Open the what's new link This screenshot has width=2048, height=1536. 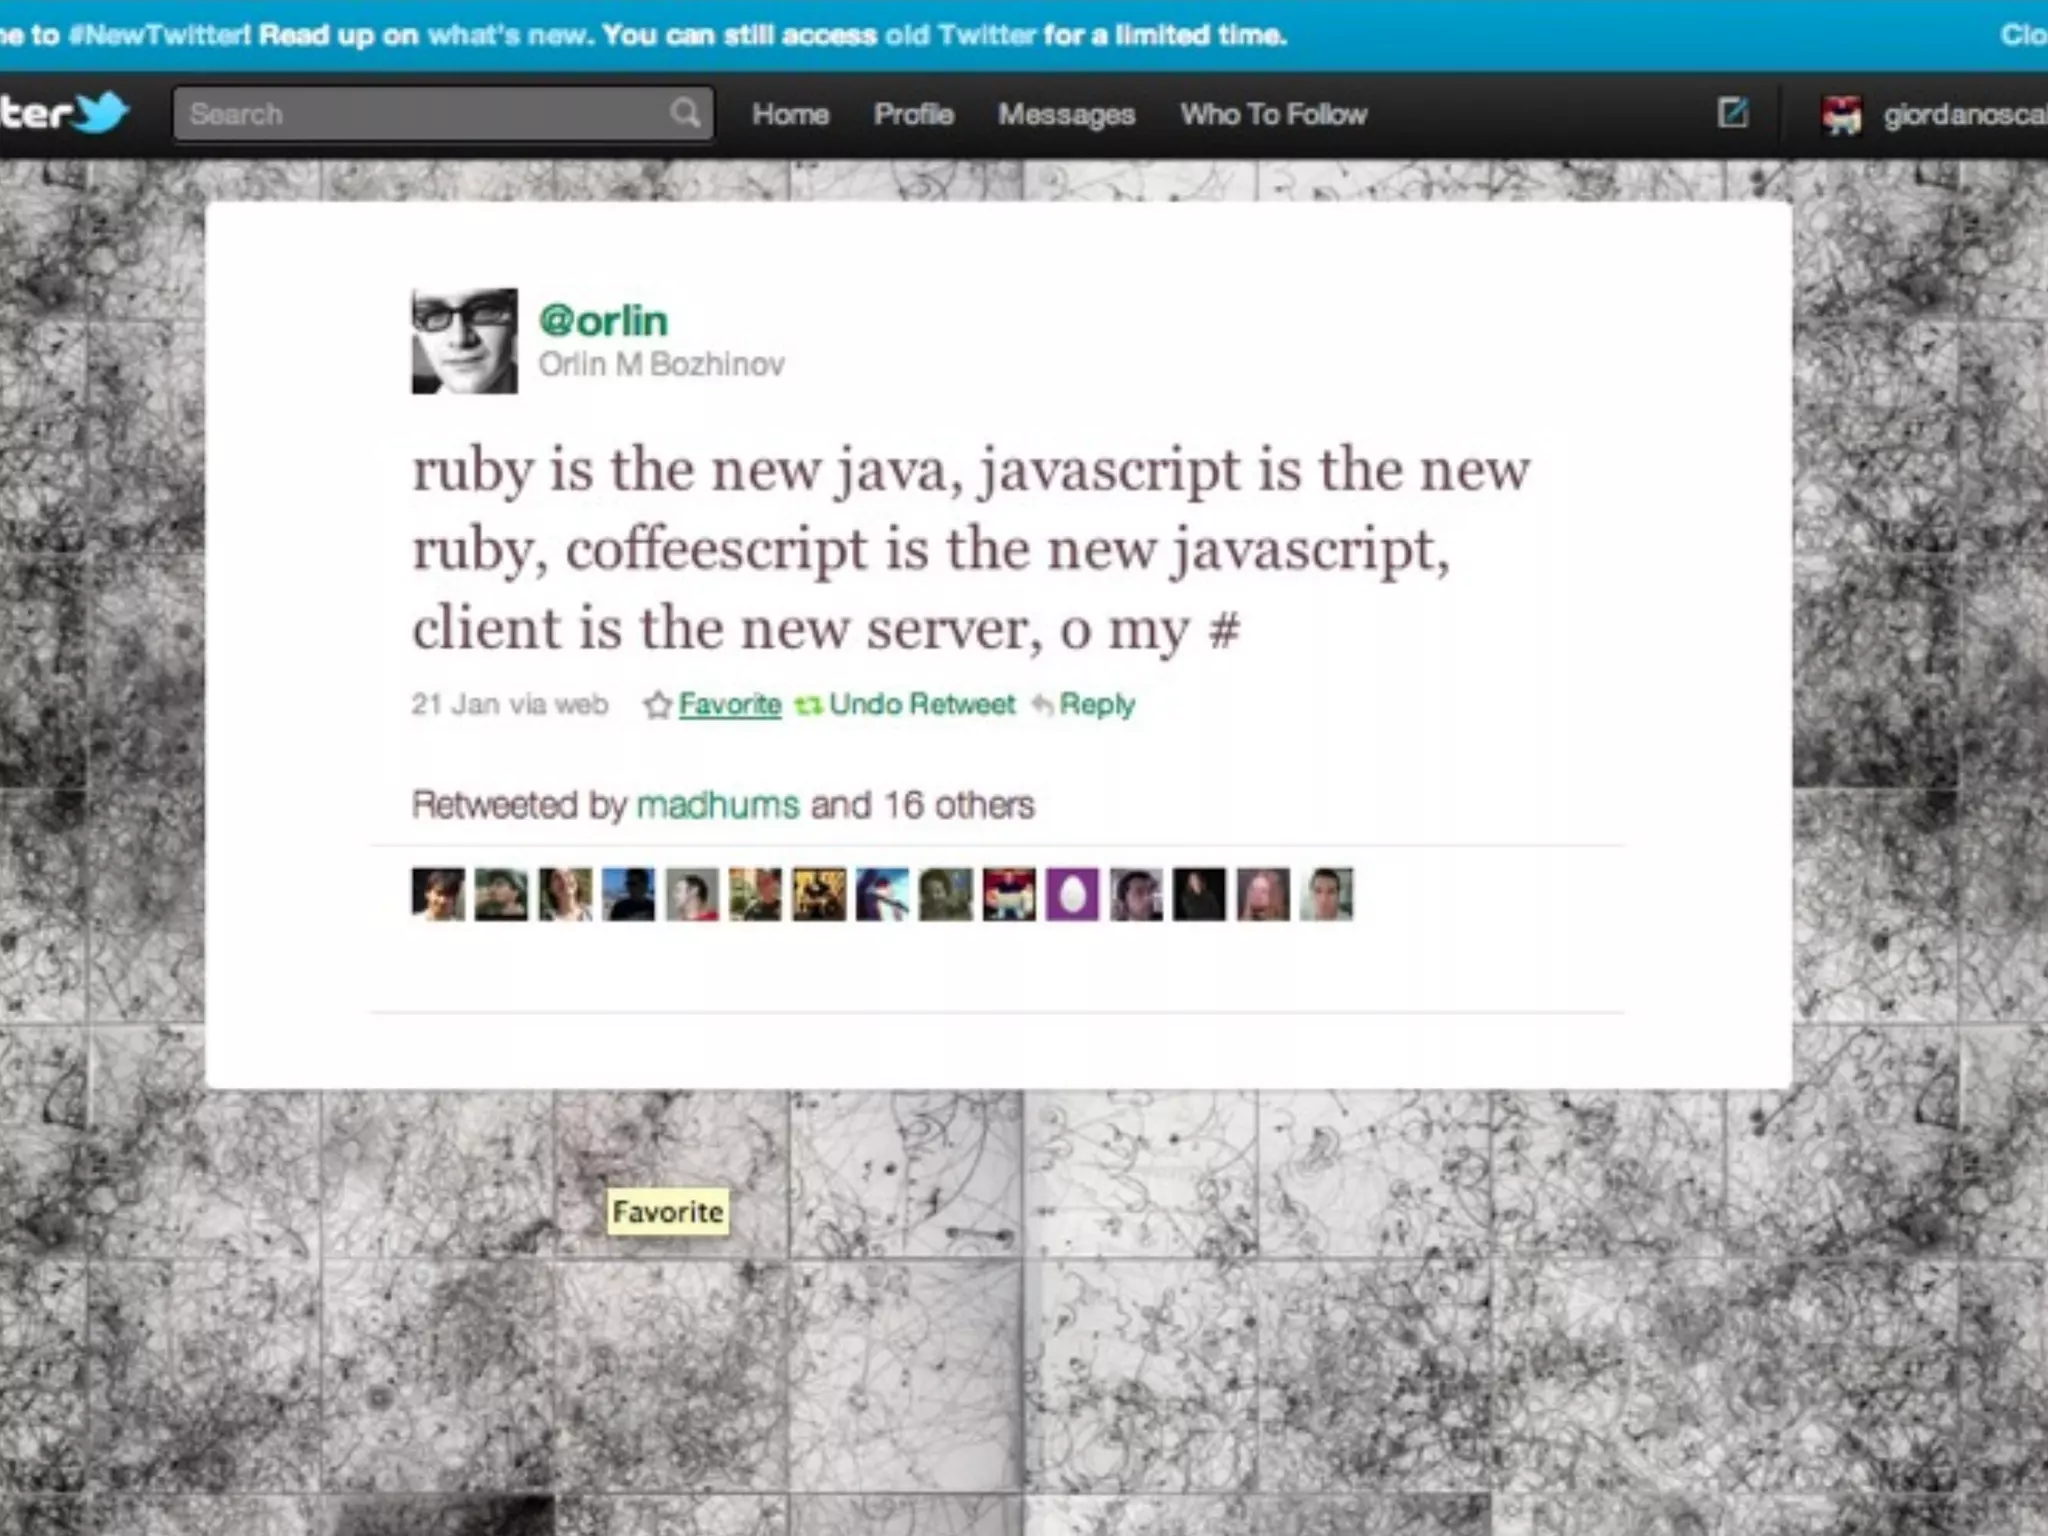pos(505,35)
